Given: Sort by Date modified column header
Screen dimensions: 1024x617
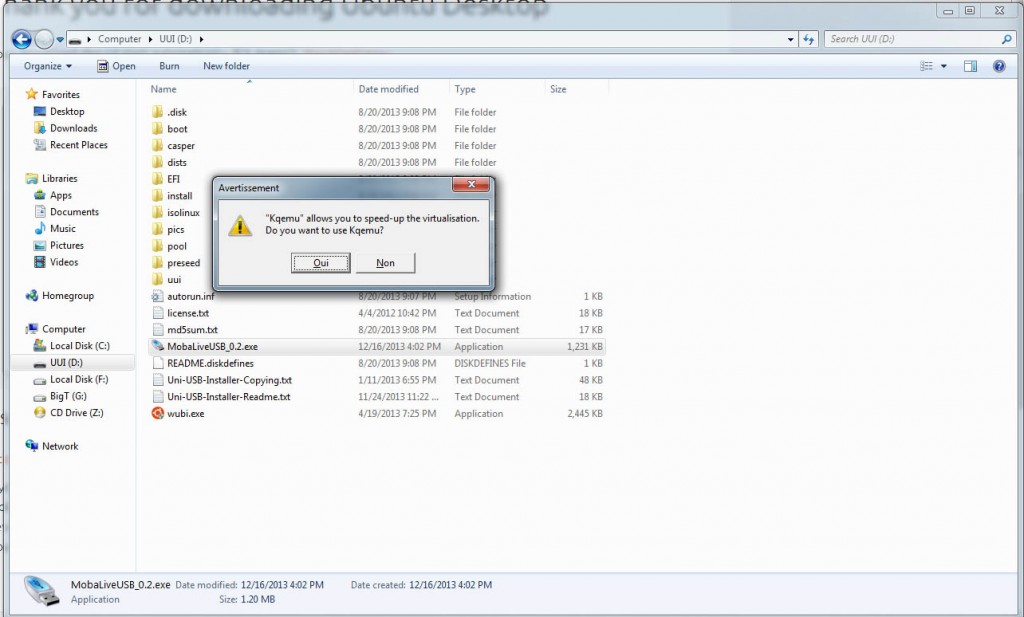Looking at the screenshot, I should point(389,89).
